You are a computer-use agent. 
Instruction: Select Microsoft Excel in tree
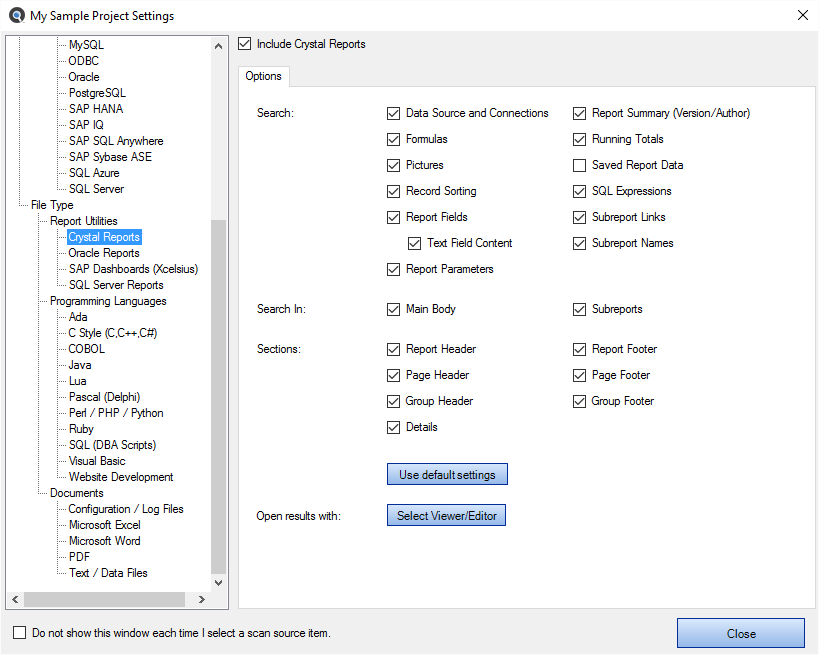tap(104, 525)
